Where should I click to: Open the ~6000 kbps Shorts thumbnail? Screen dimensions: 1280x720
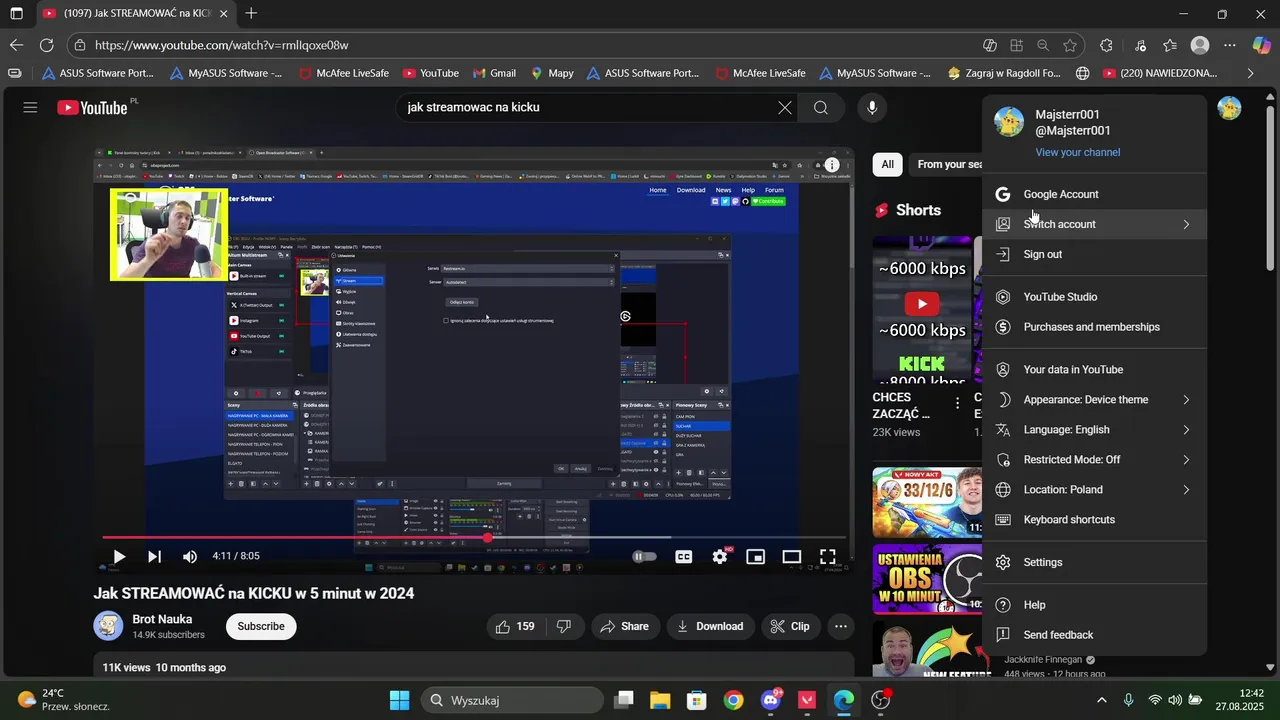(922, 310)
